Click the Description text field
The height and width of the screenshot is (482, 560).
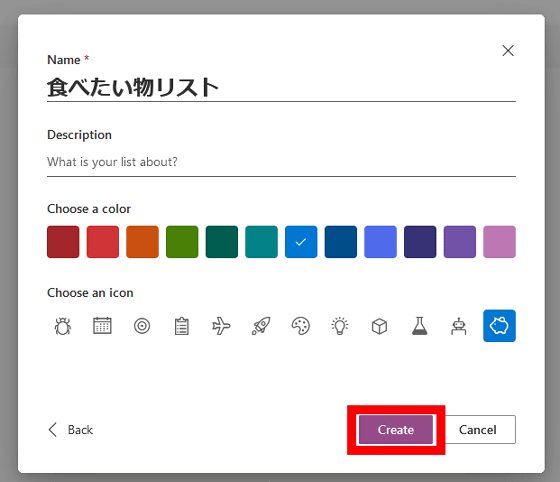coord(281,162)
